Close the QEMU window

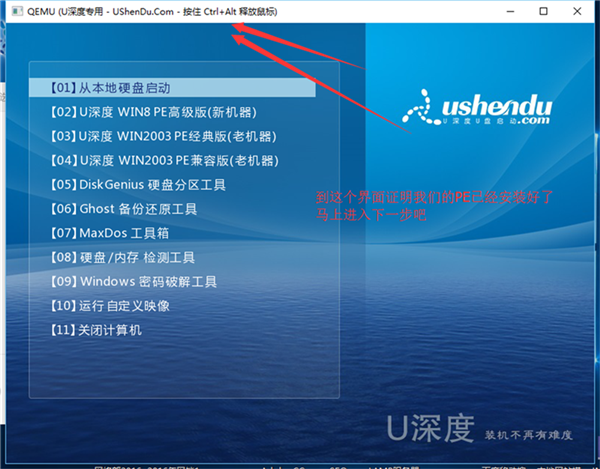point(577,11)
